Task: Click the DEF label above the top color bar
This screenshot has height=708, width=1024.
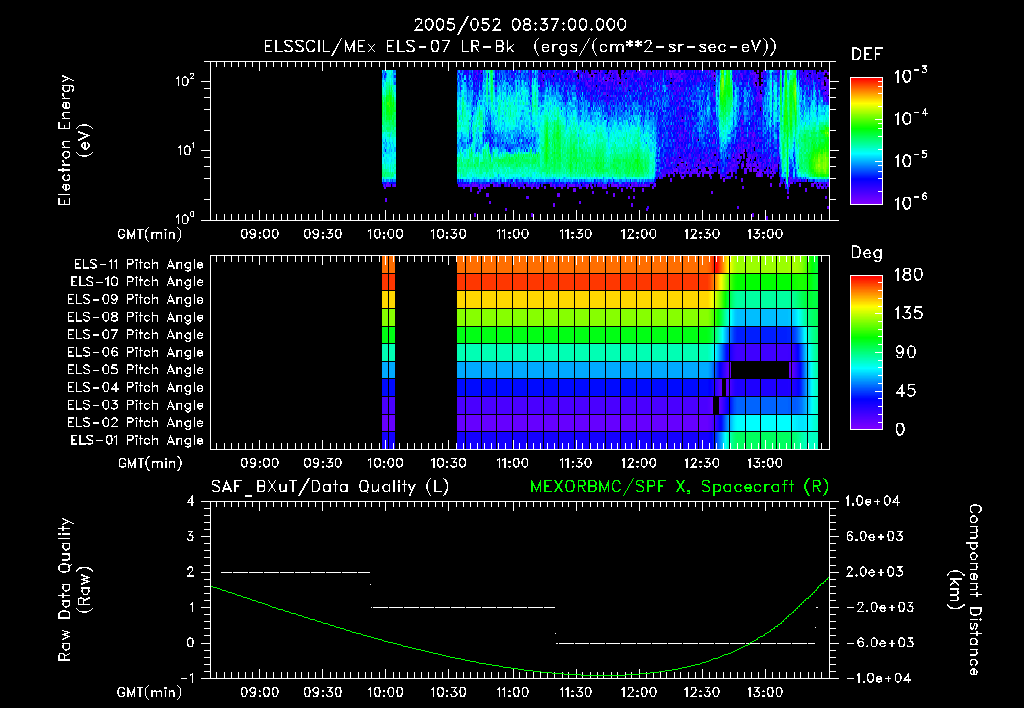Action: [x=867, y=54]
